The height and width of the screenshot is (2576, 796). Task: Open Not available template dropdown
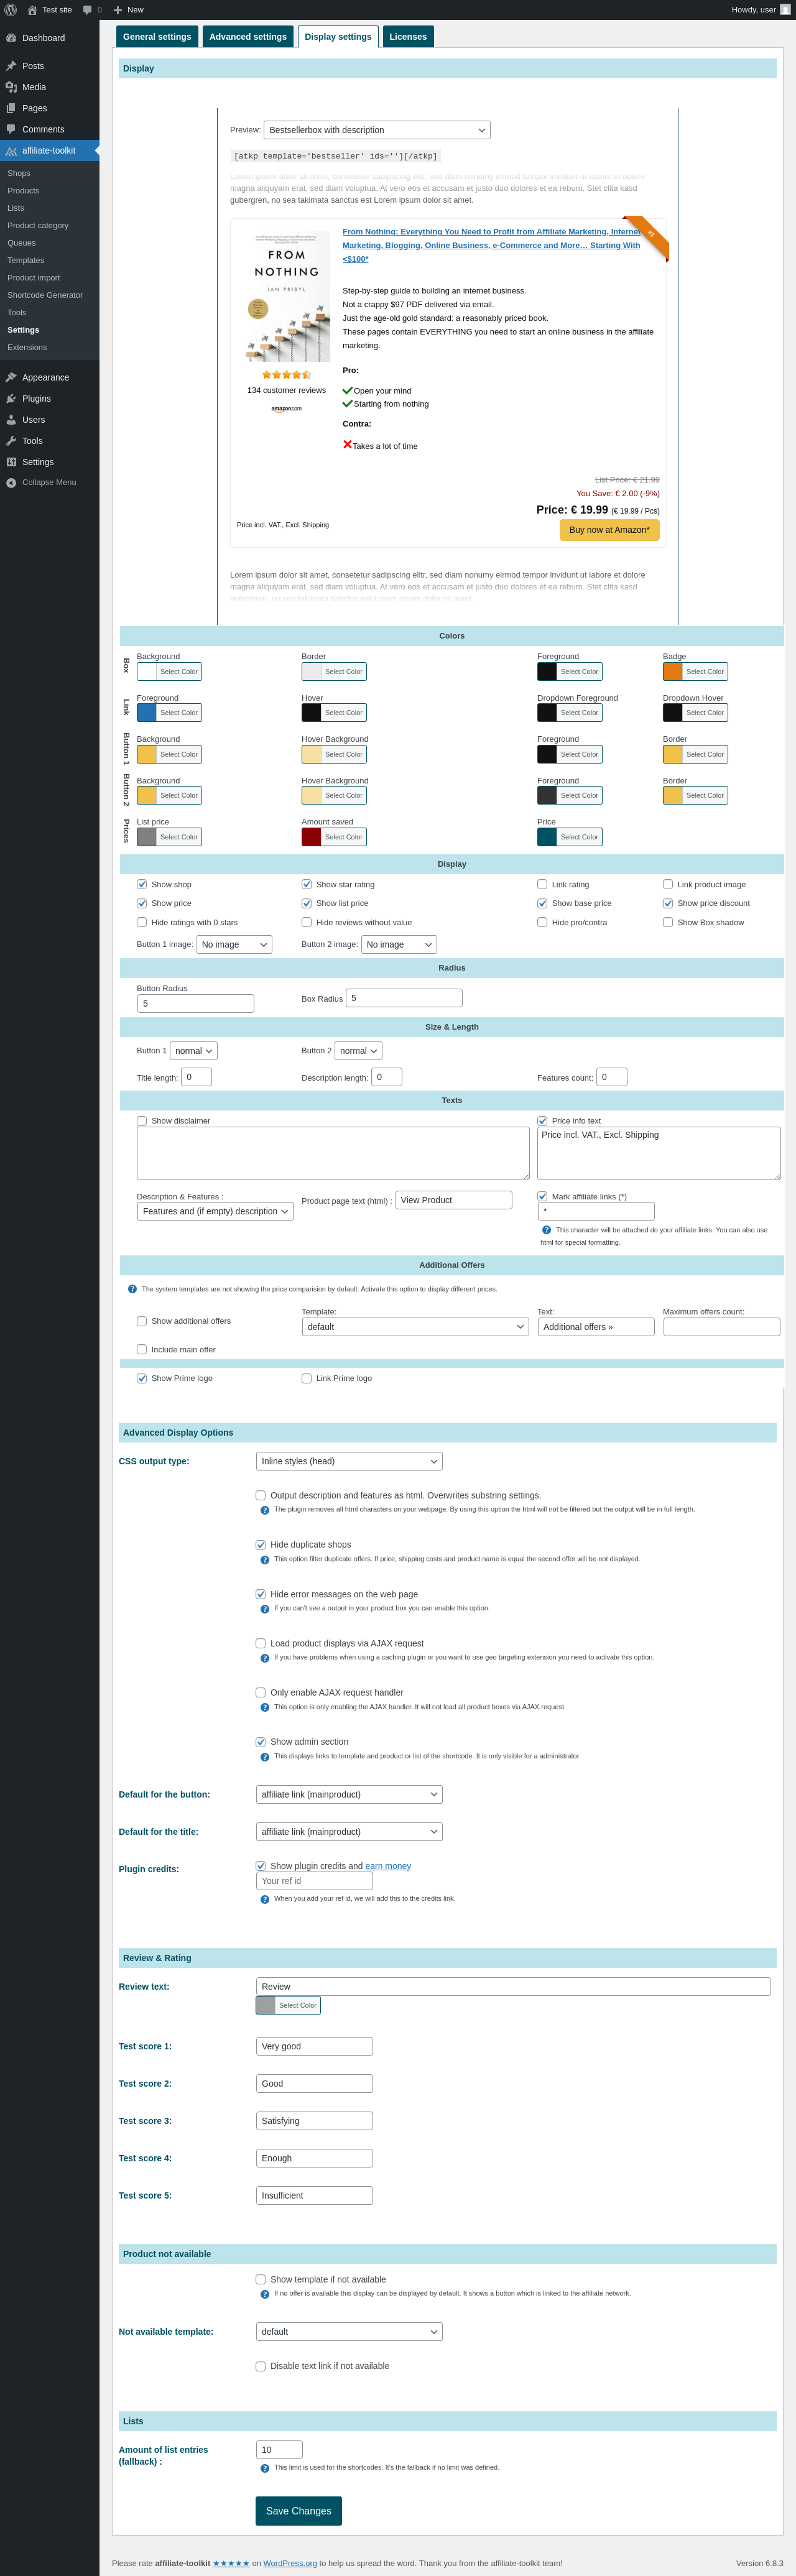tap(349, 2331)
